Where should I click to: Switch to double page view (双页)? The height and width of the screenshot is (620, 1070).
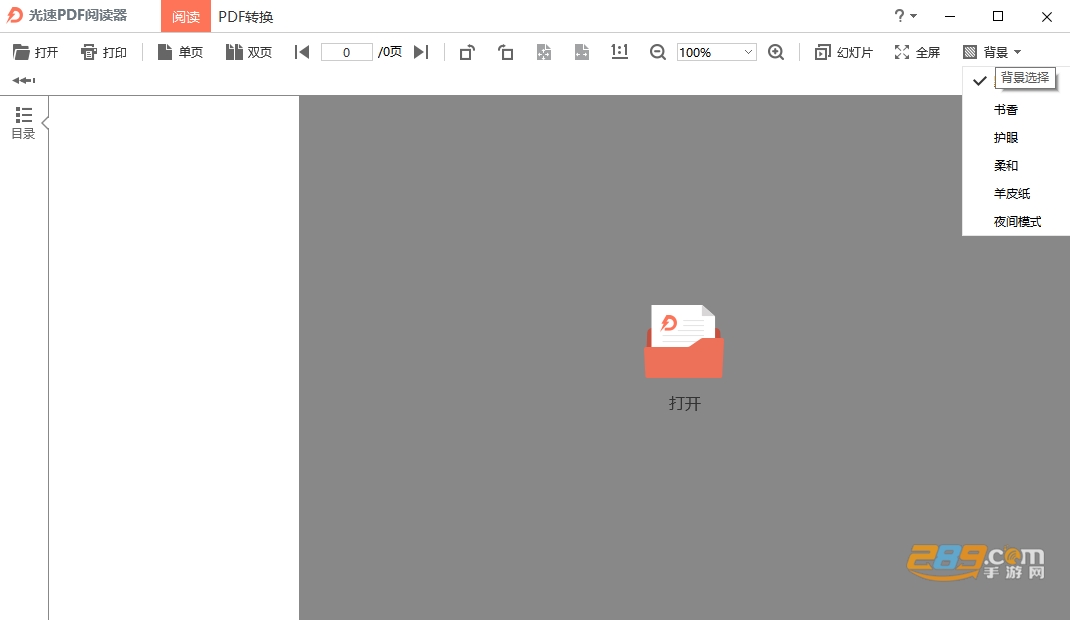pyautogui.click(x=248, y=52)
